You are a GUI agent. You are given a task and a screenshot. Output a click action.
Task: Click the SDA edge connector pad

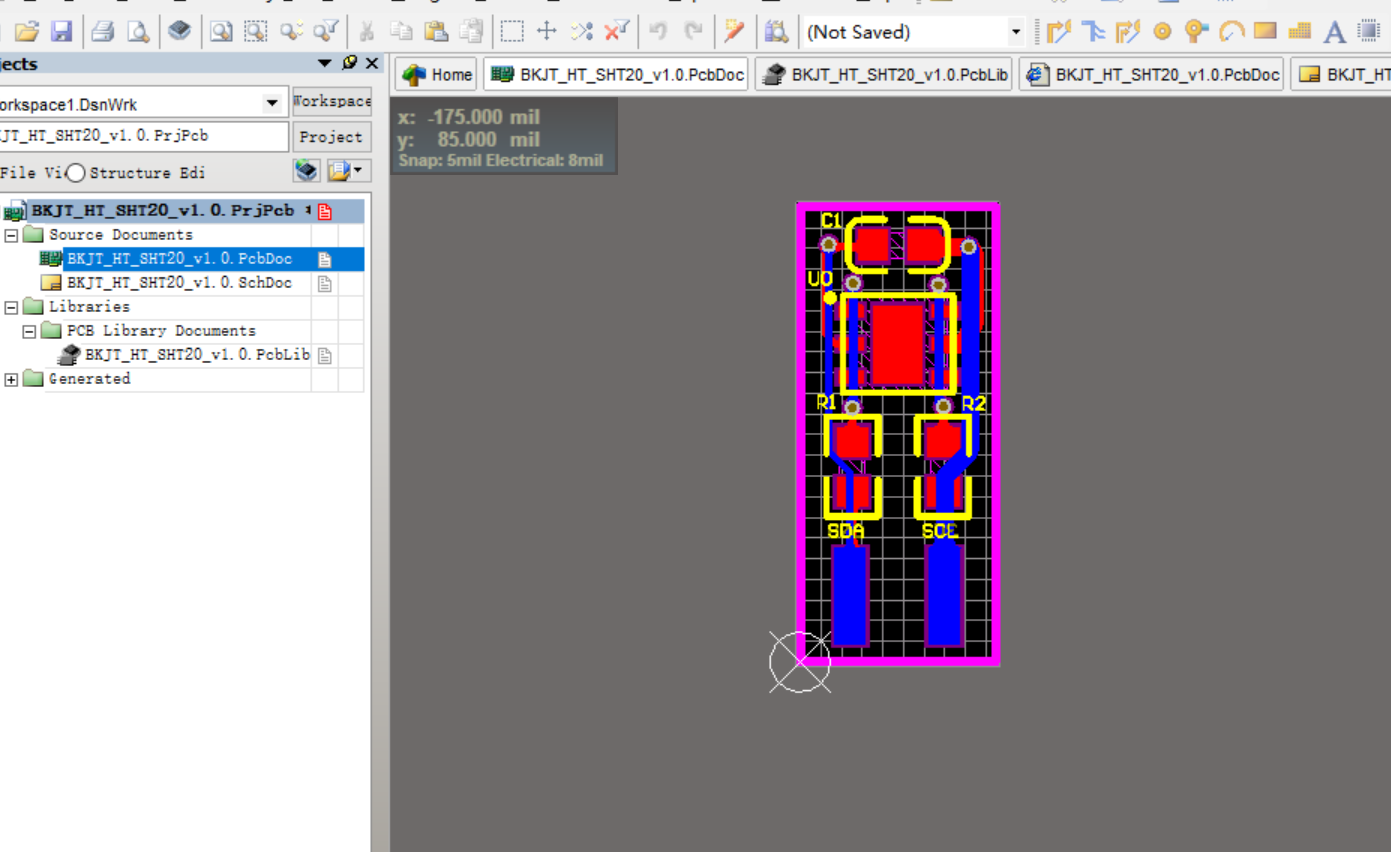pos(850,594)
